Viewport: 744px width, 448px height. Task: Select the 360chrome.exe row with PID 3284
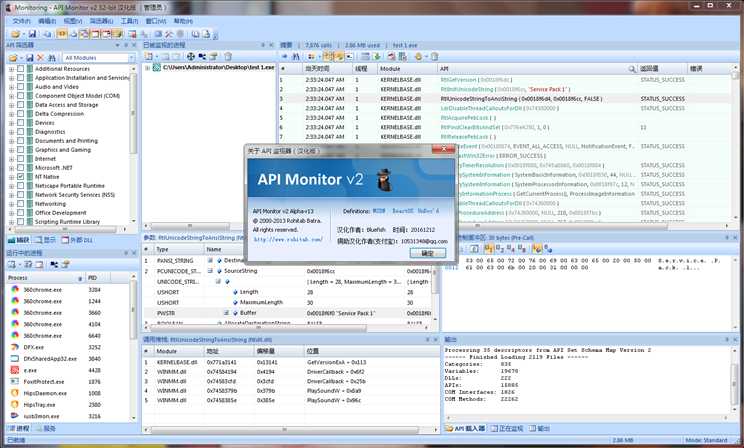(x=68, y=289)
